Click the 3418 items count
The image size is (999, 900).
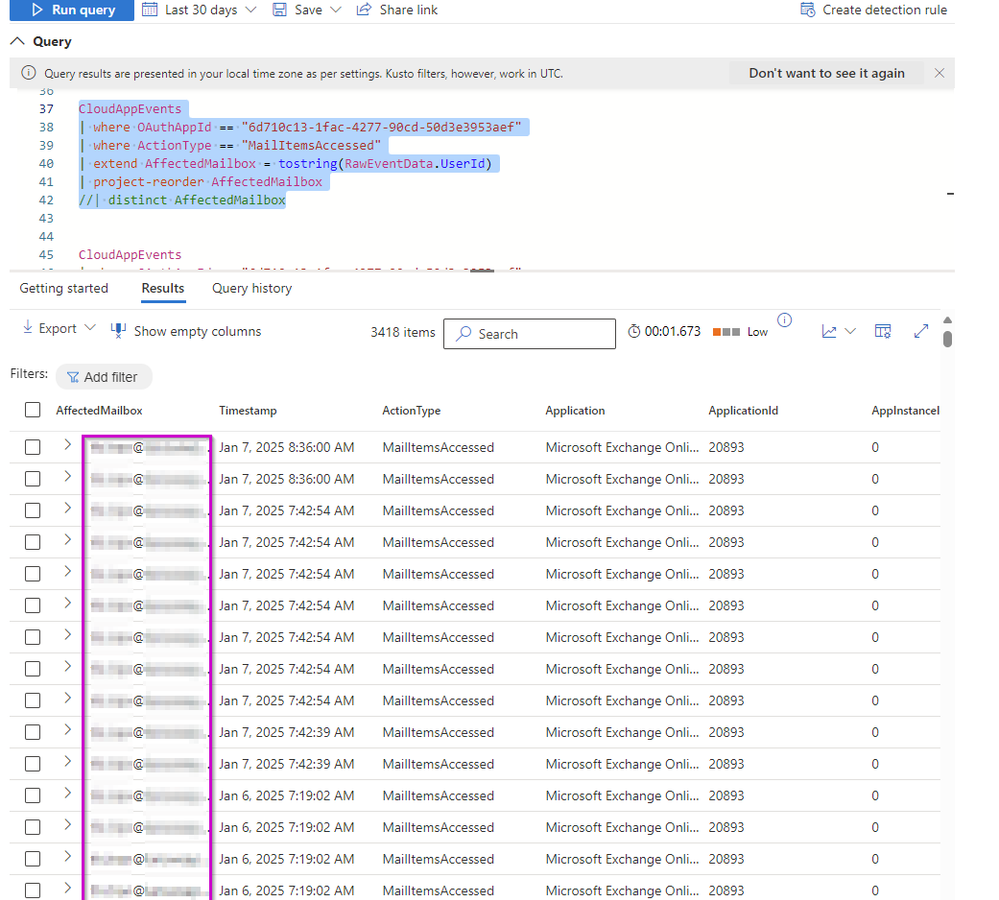pos(403,332)
